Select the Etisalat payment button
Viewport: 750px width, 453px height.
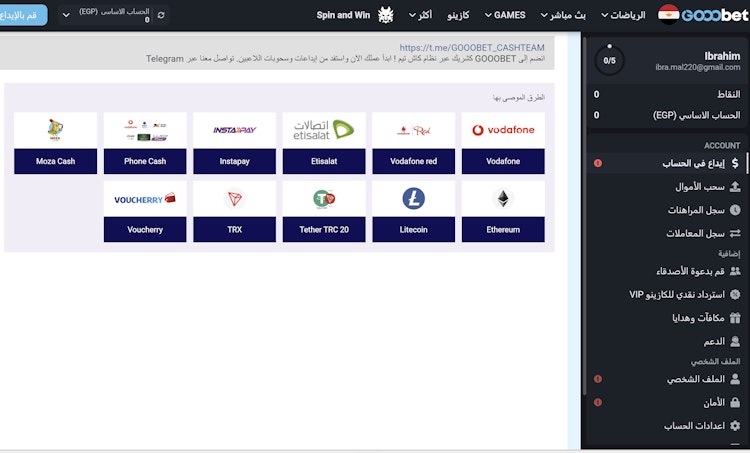point(324,161)
